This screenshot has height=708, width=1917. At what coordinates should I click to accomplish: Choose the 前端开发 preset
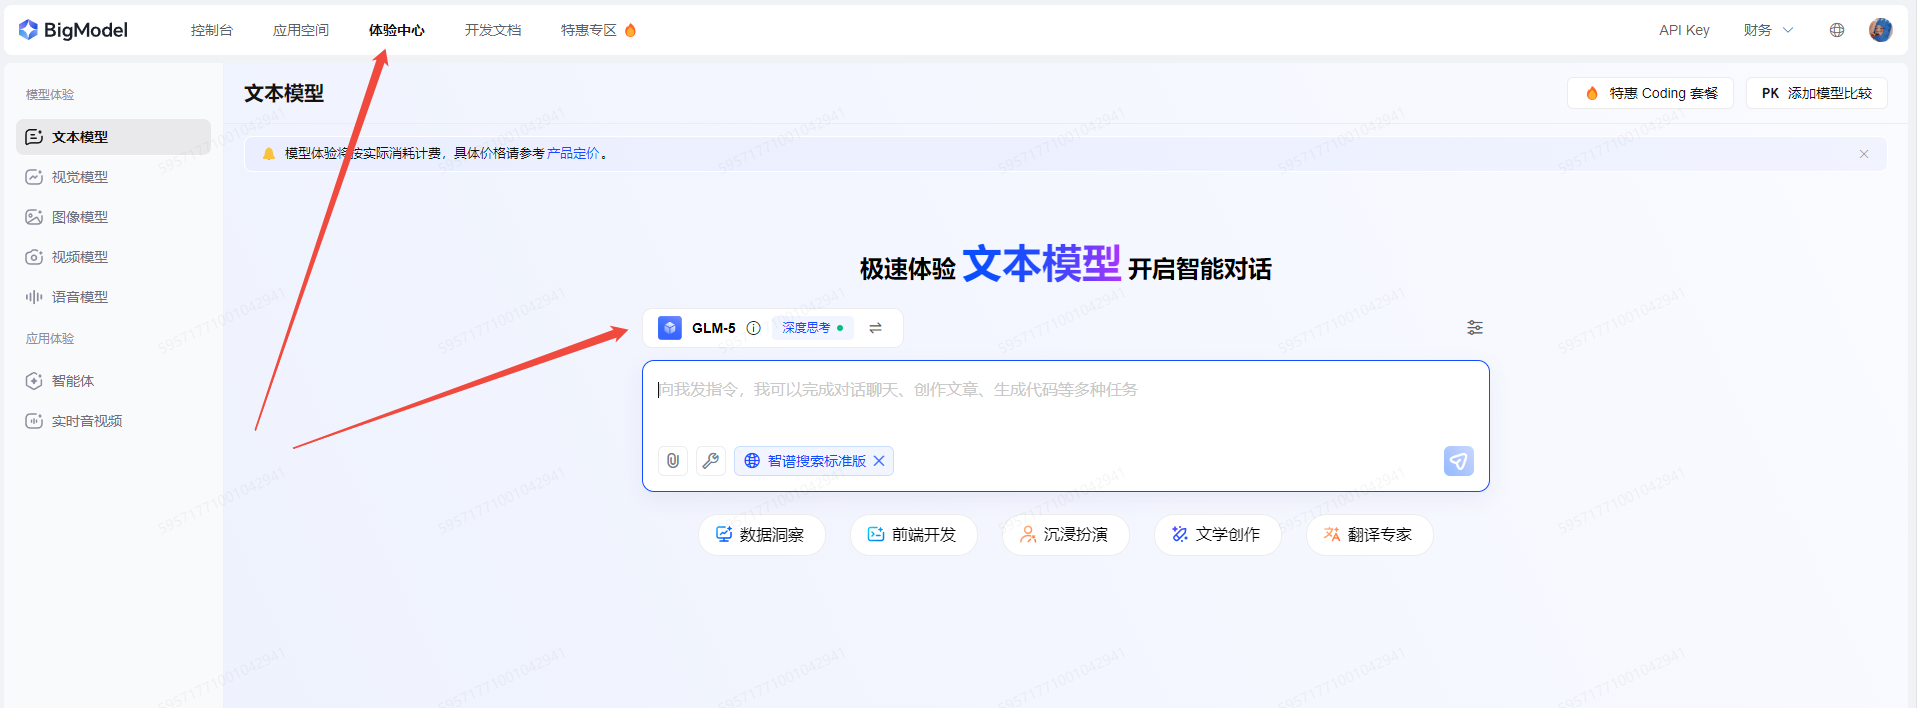coord(914,535)
